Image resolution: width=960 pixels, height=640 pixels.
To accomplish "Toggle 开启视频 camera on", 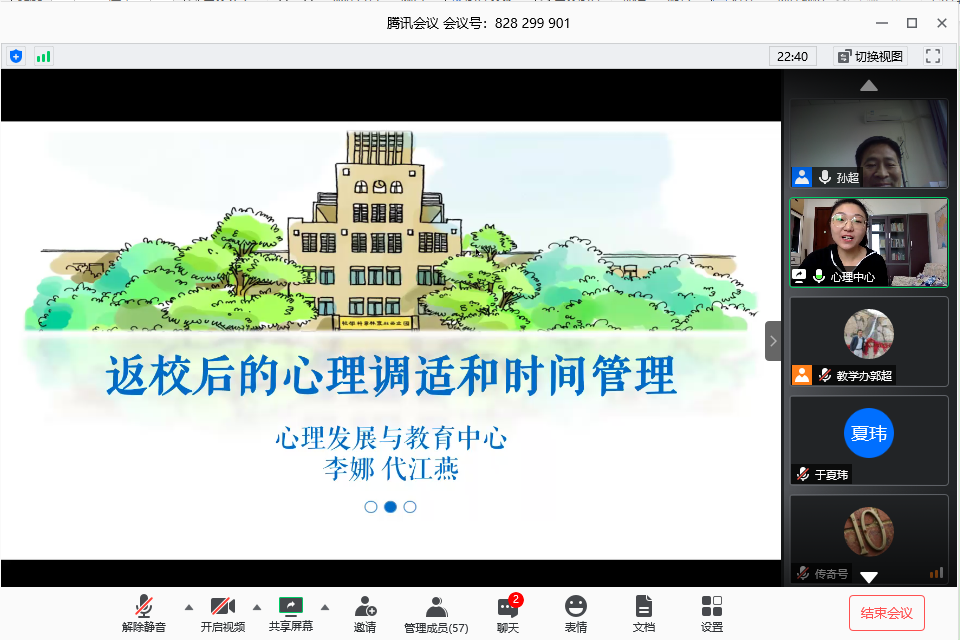I will (x=222, y=612).
